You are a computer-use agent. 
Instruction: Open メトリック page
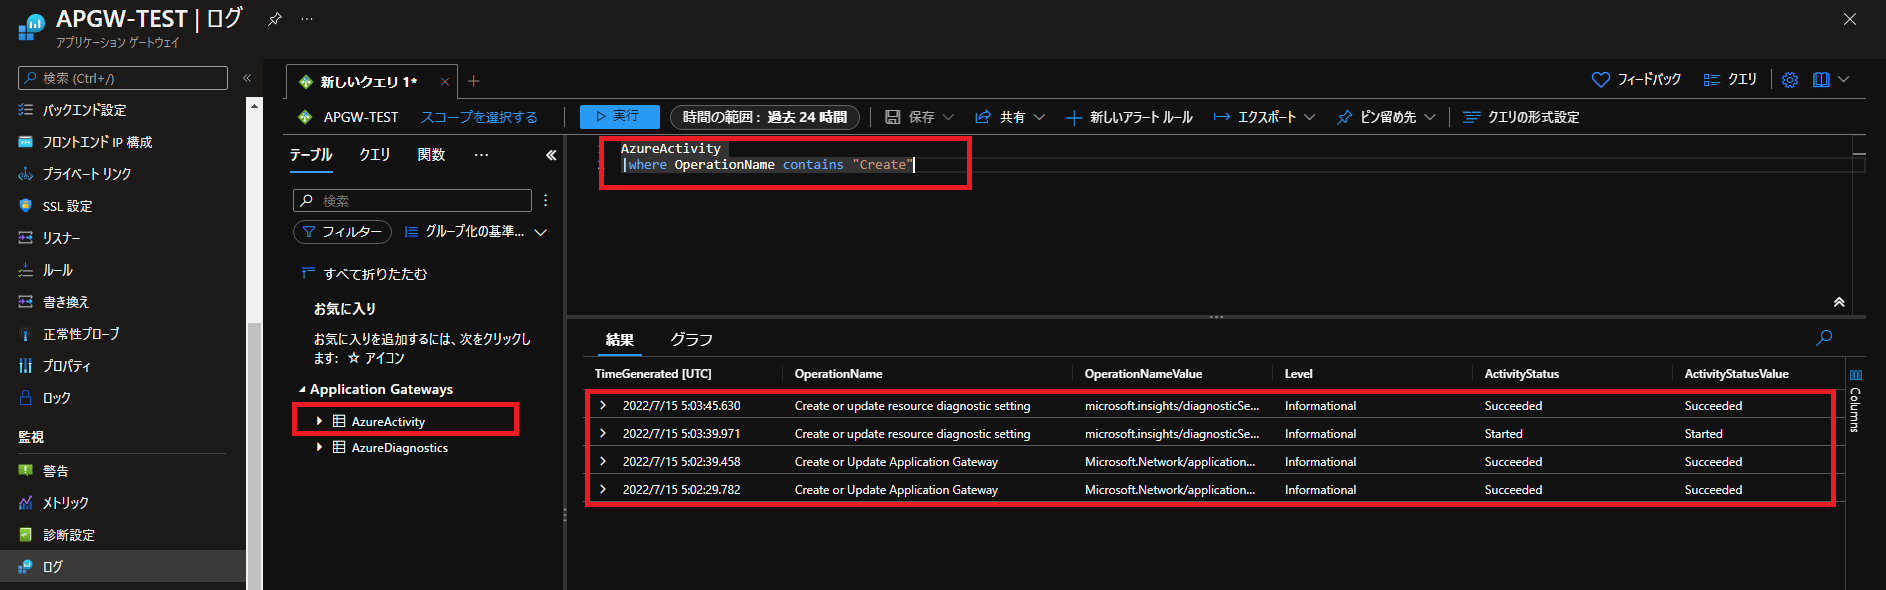coord(65,503)
